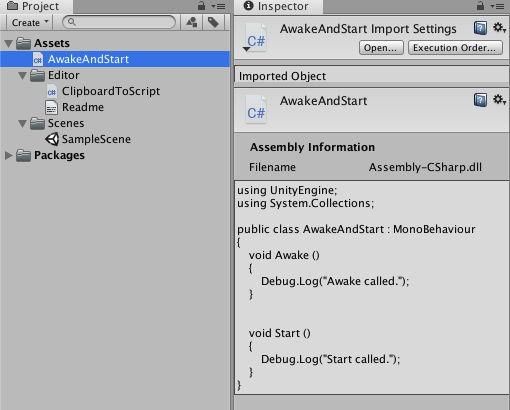Viewport: 510px width, 410px height.
Task: Open the Create dropdown menu
Action: click(30, 22)
